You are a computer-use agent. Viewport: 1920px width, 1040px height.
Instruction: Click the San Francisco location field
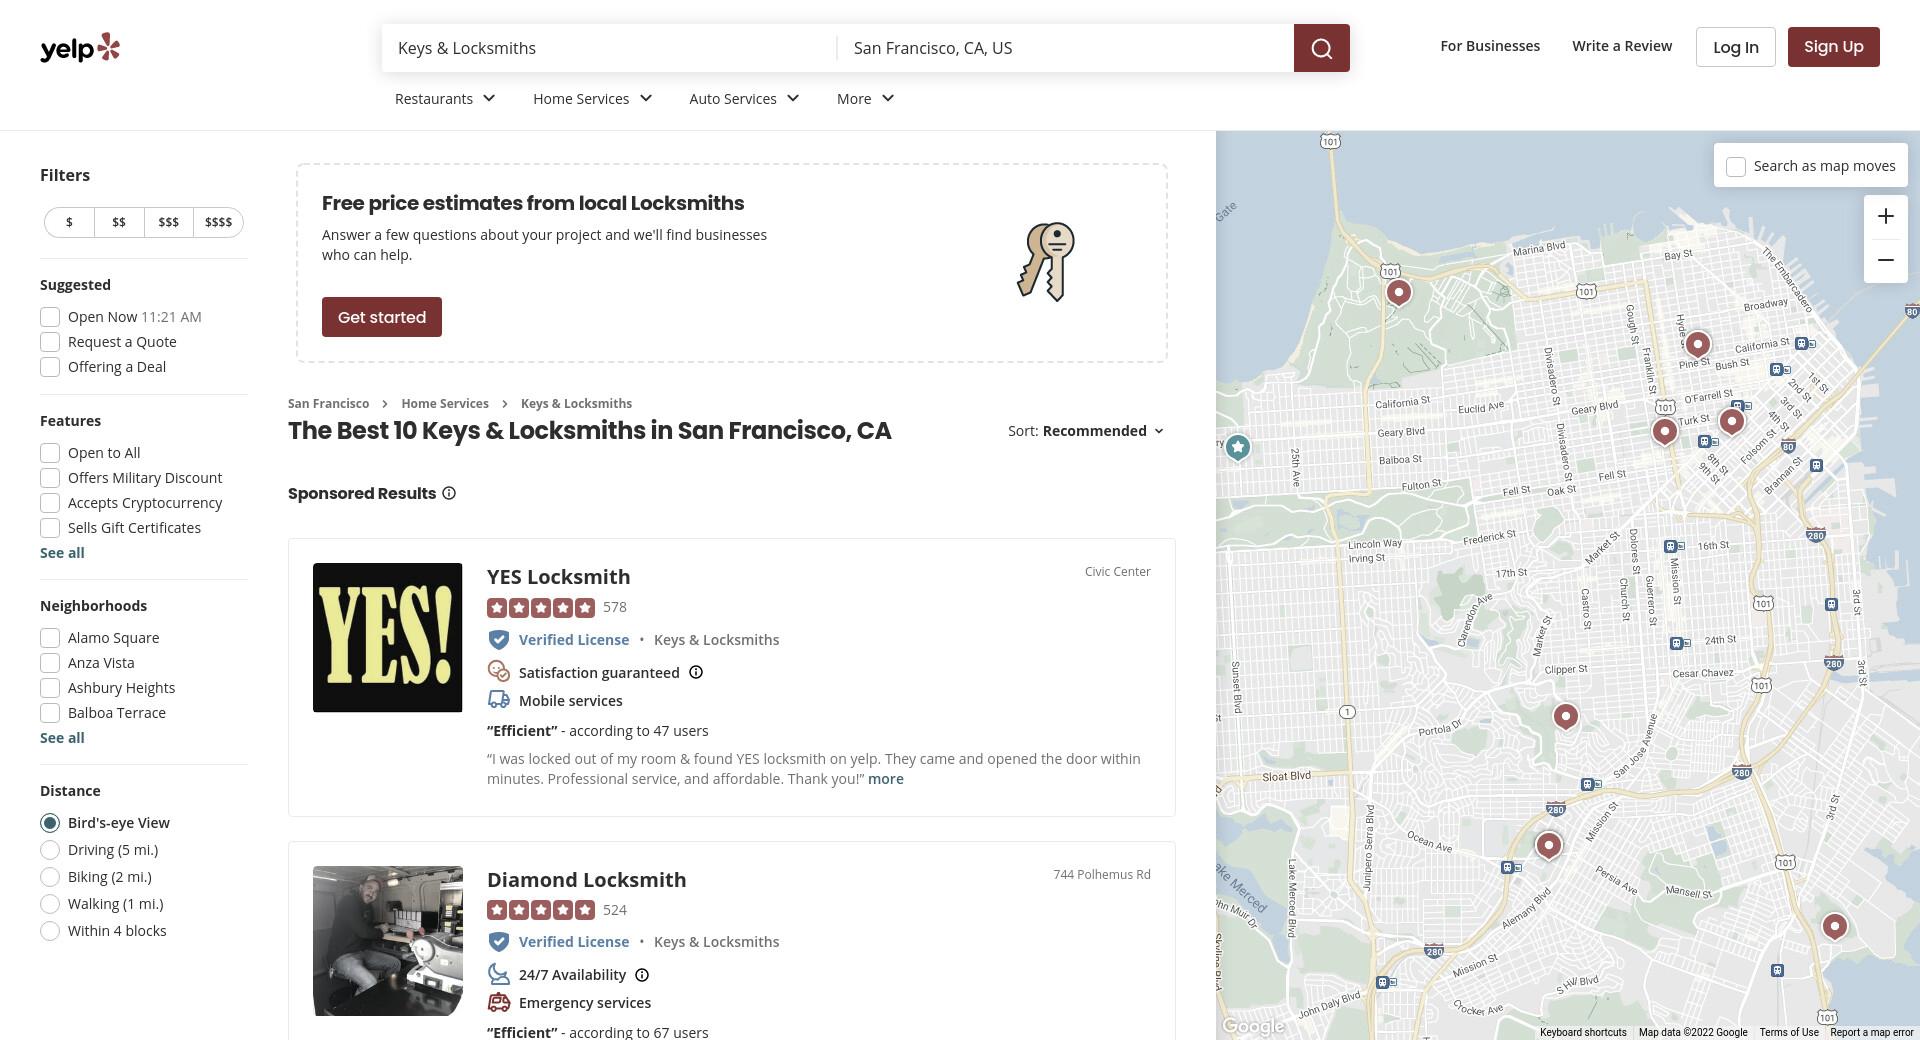[1066, 48]
